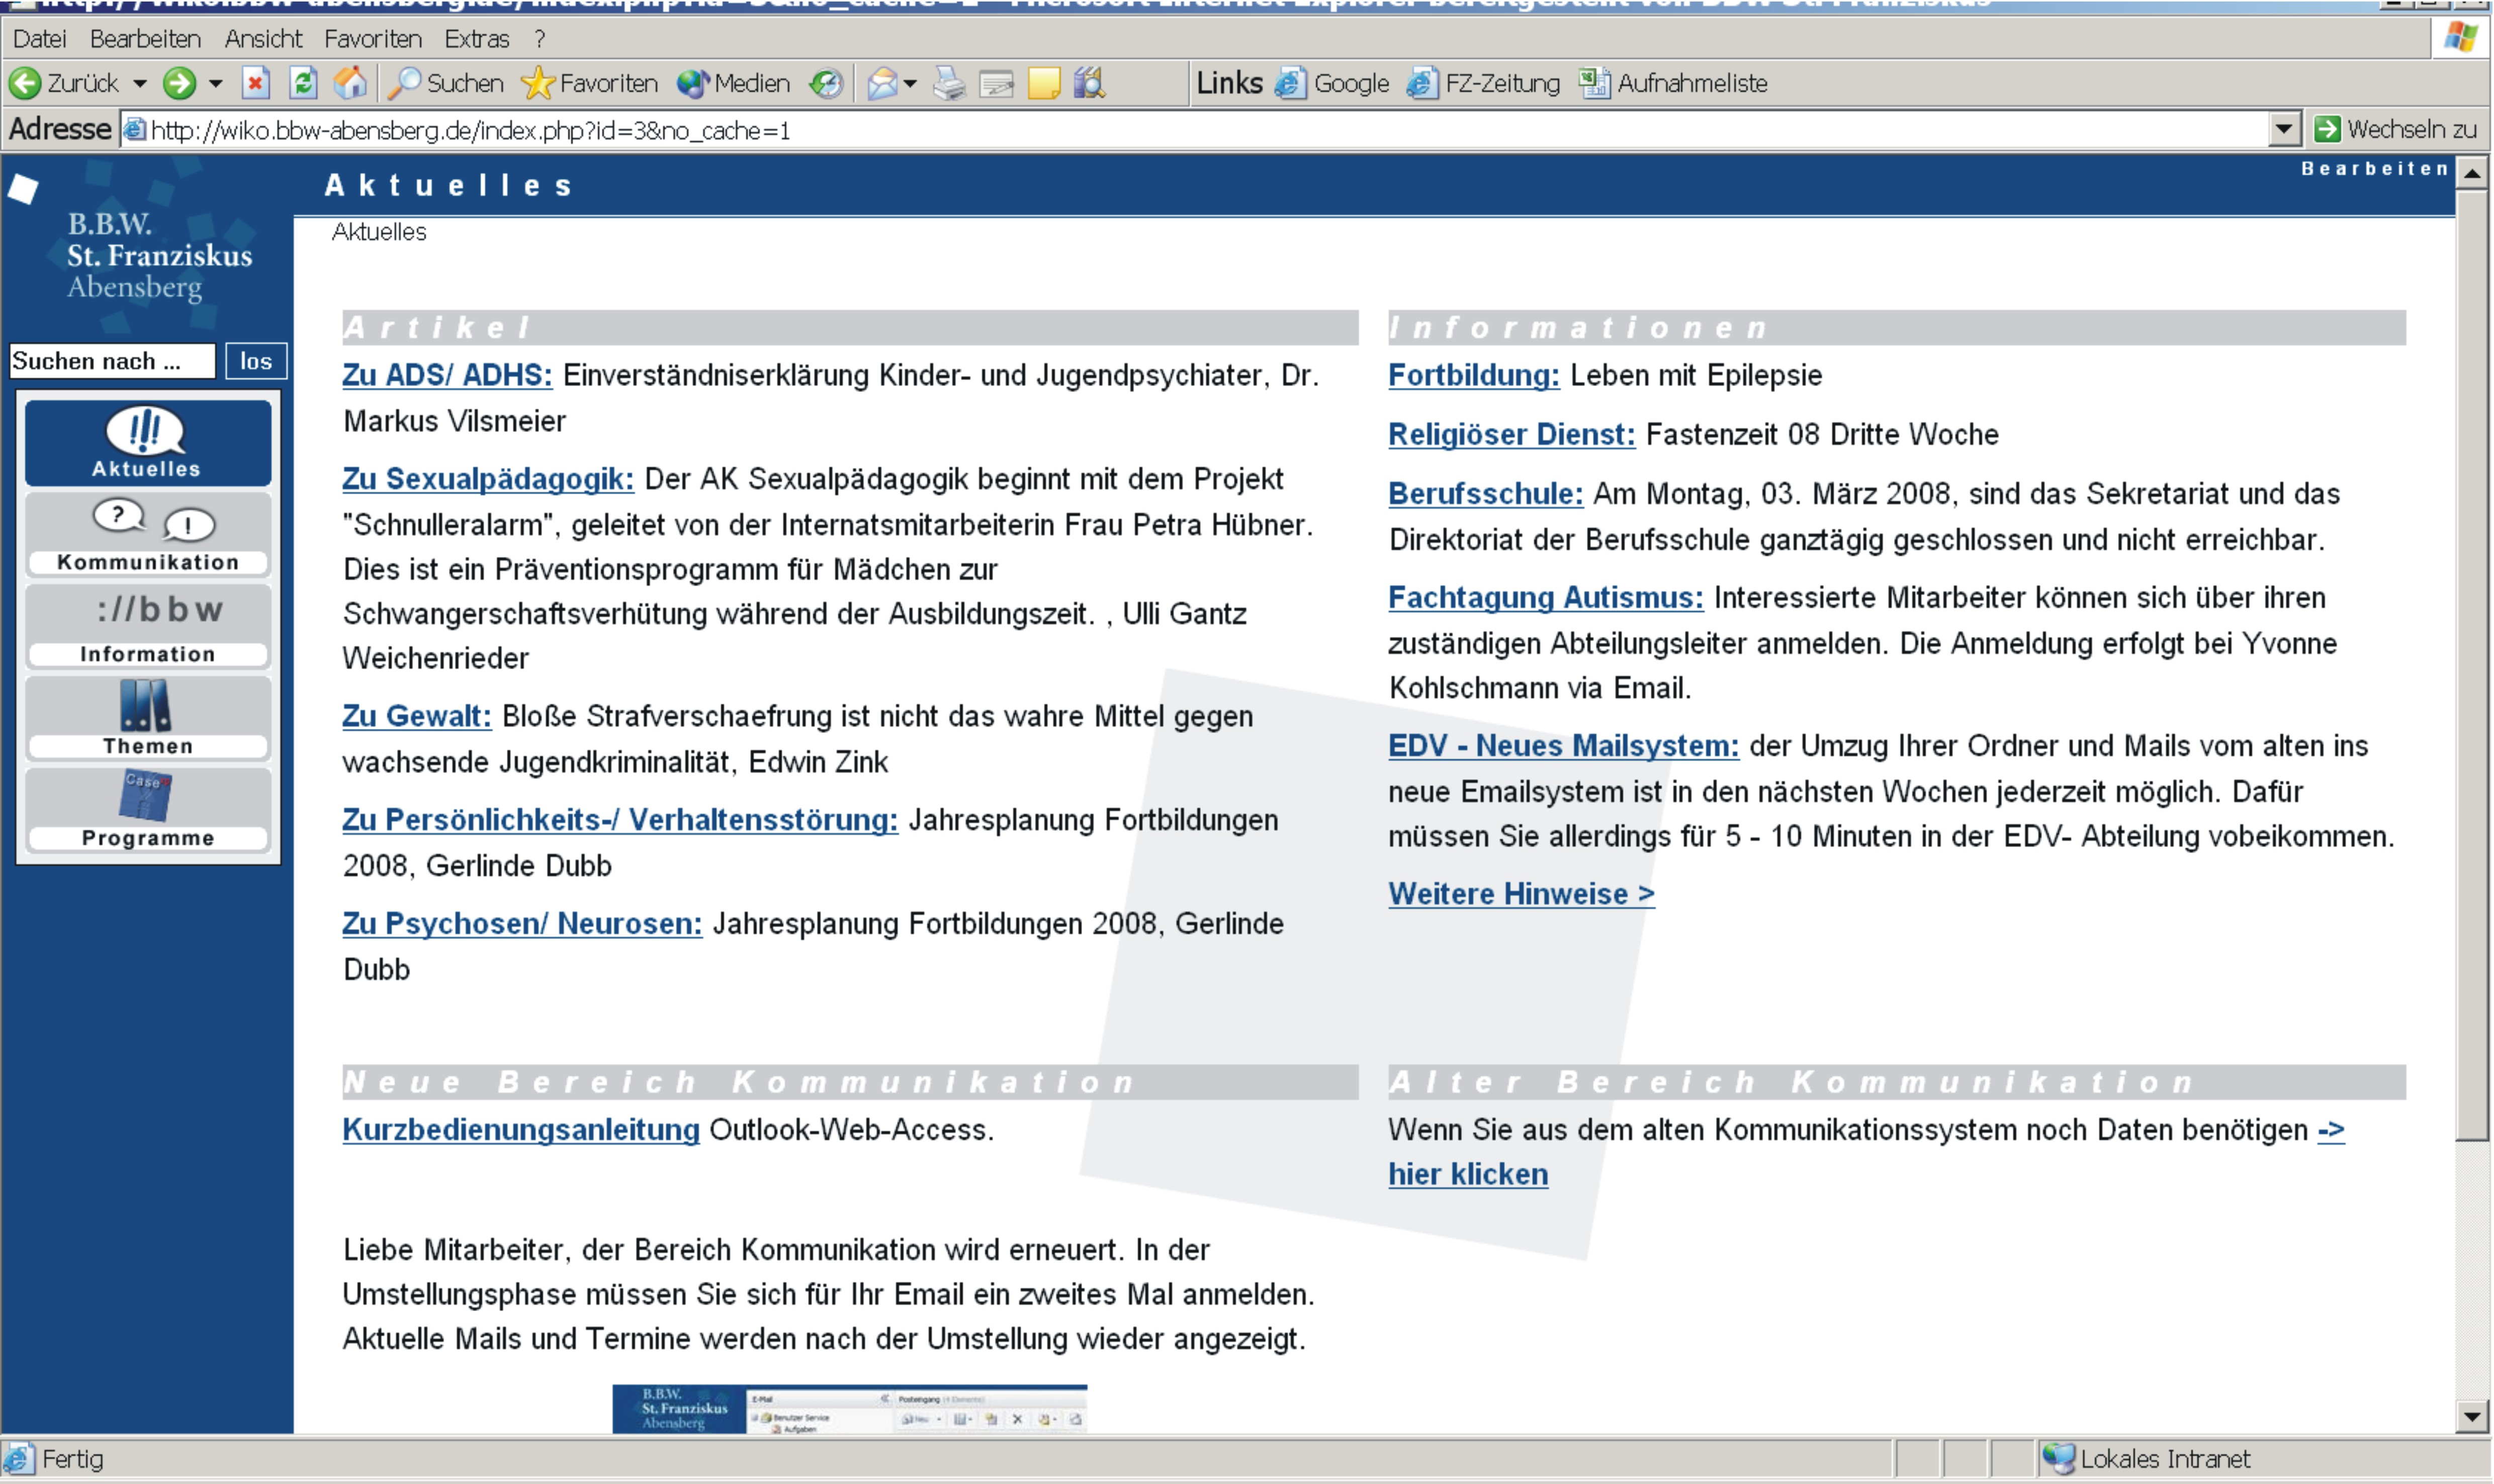Viewport: 2494px width, 1484px height.
Task: Open the EDV - Neues Mailsystem link
Action: tap(1564, 746)
